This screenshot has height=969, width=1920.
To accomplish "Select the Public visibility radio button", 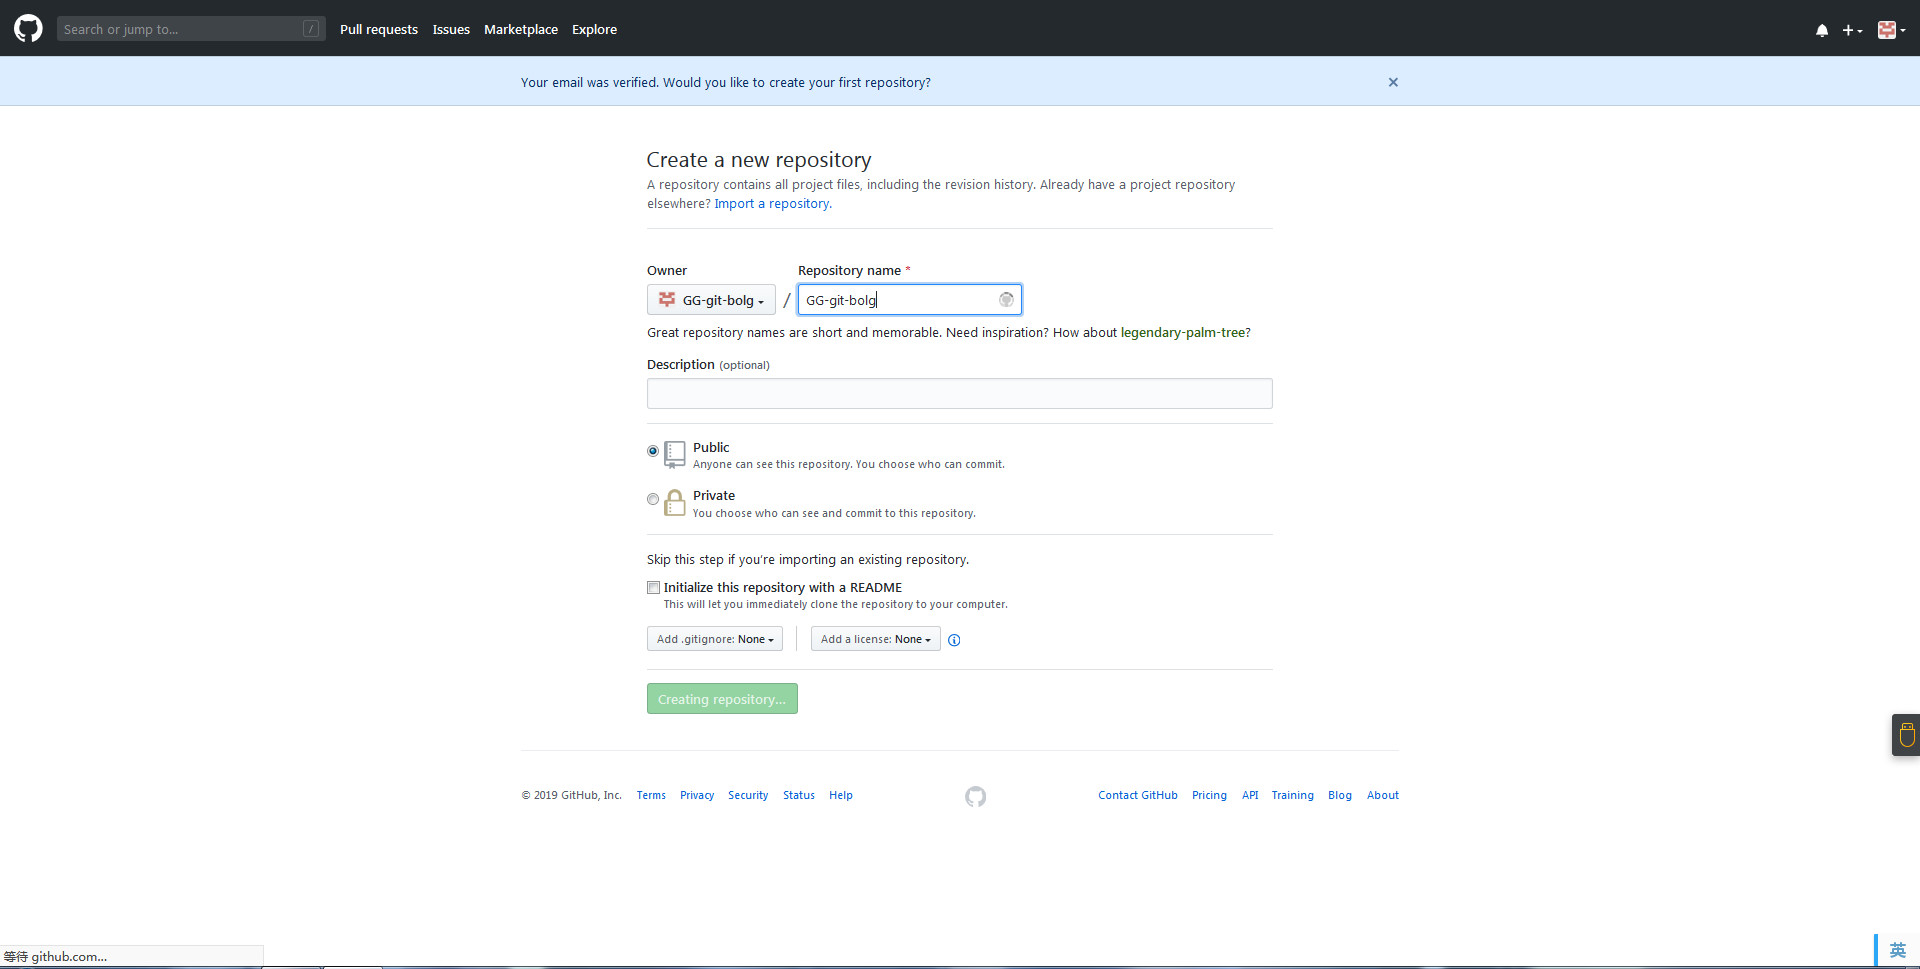I will click(x=653, y=451).
